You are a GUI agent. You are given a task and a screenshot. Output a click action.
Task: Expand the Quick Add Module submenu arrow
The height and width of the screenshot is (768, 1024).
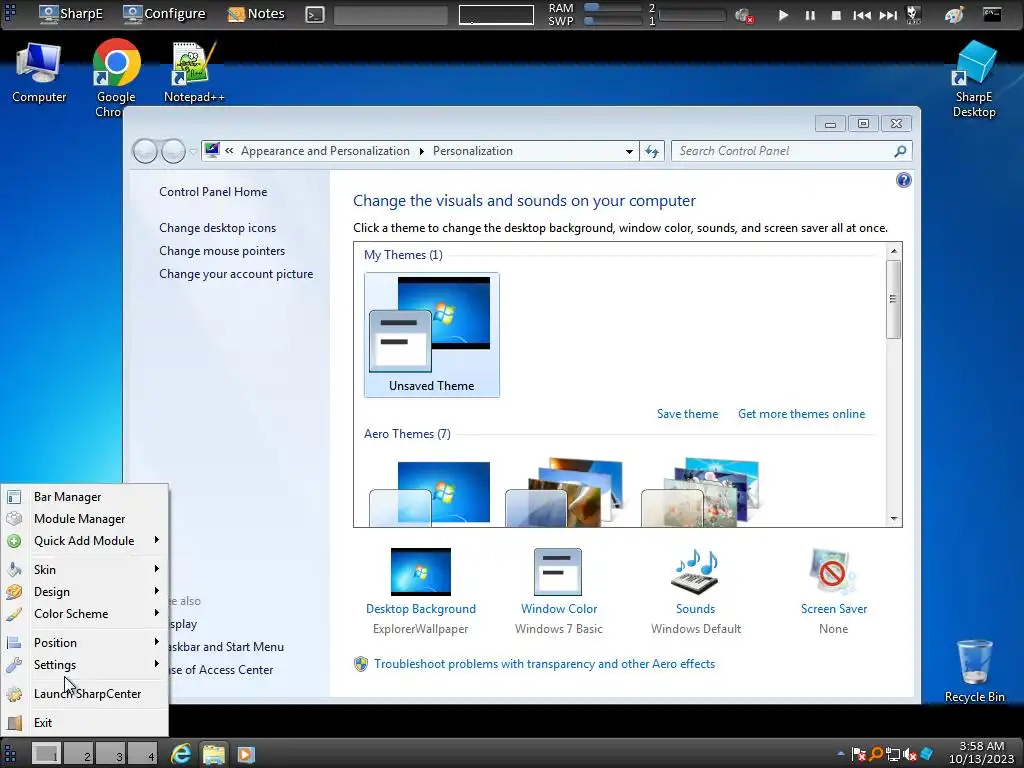(157, 540)
